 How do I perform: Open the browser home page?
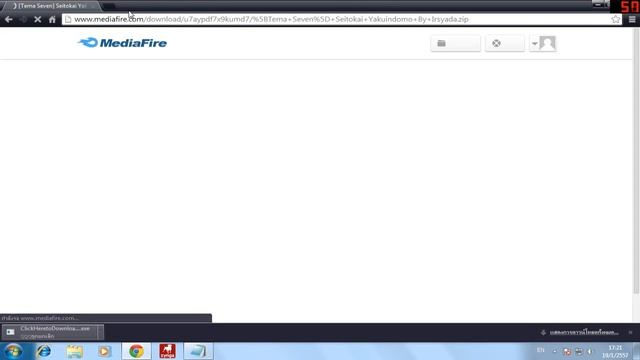coord(52,19)
